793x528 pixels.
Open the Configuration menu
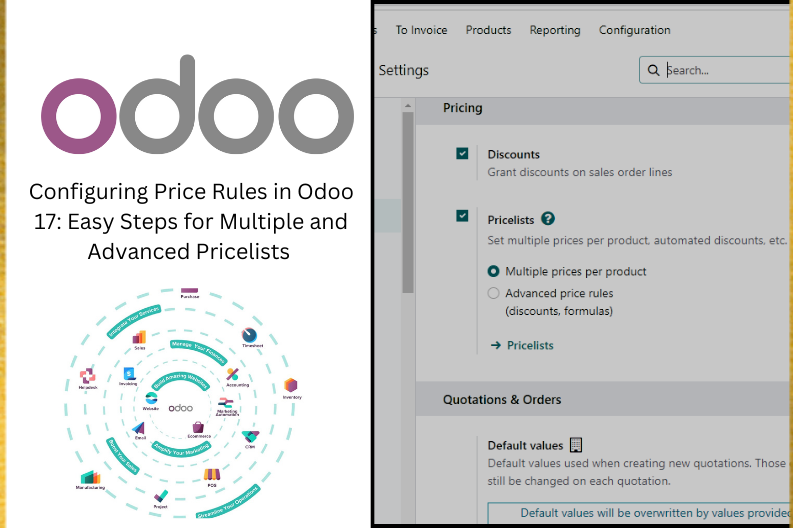point(635,30)
